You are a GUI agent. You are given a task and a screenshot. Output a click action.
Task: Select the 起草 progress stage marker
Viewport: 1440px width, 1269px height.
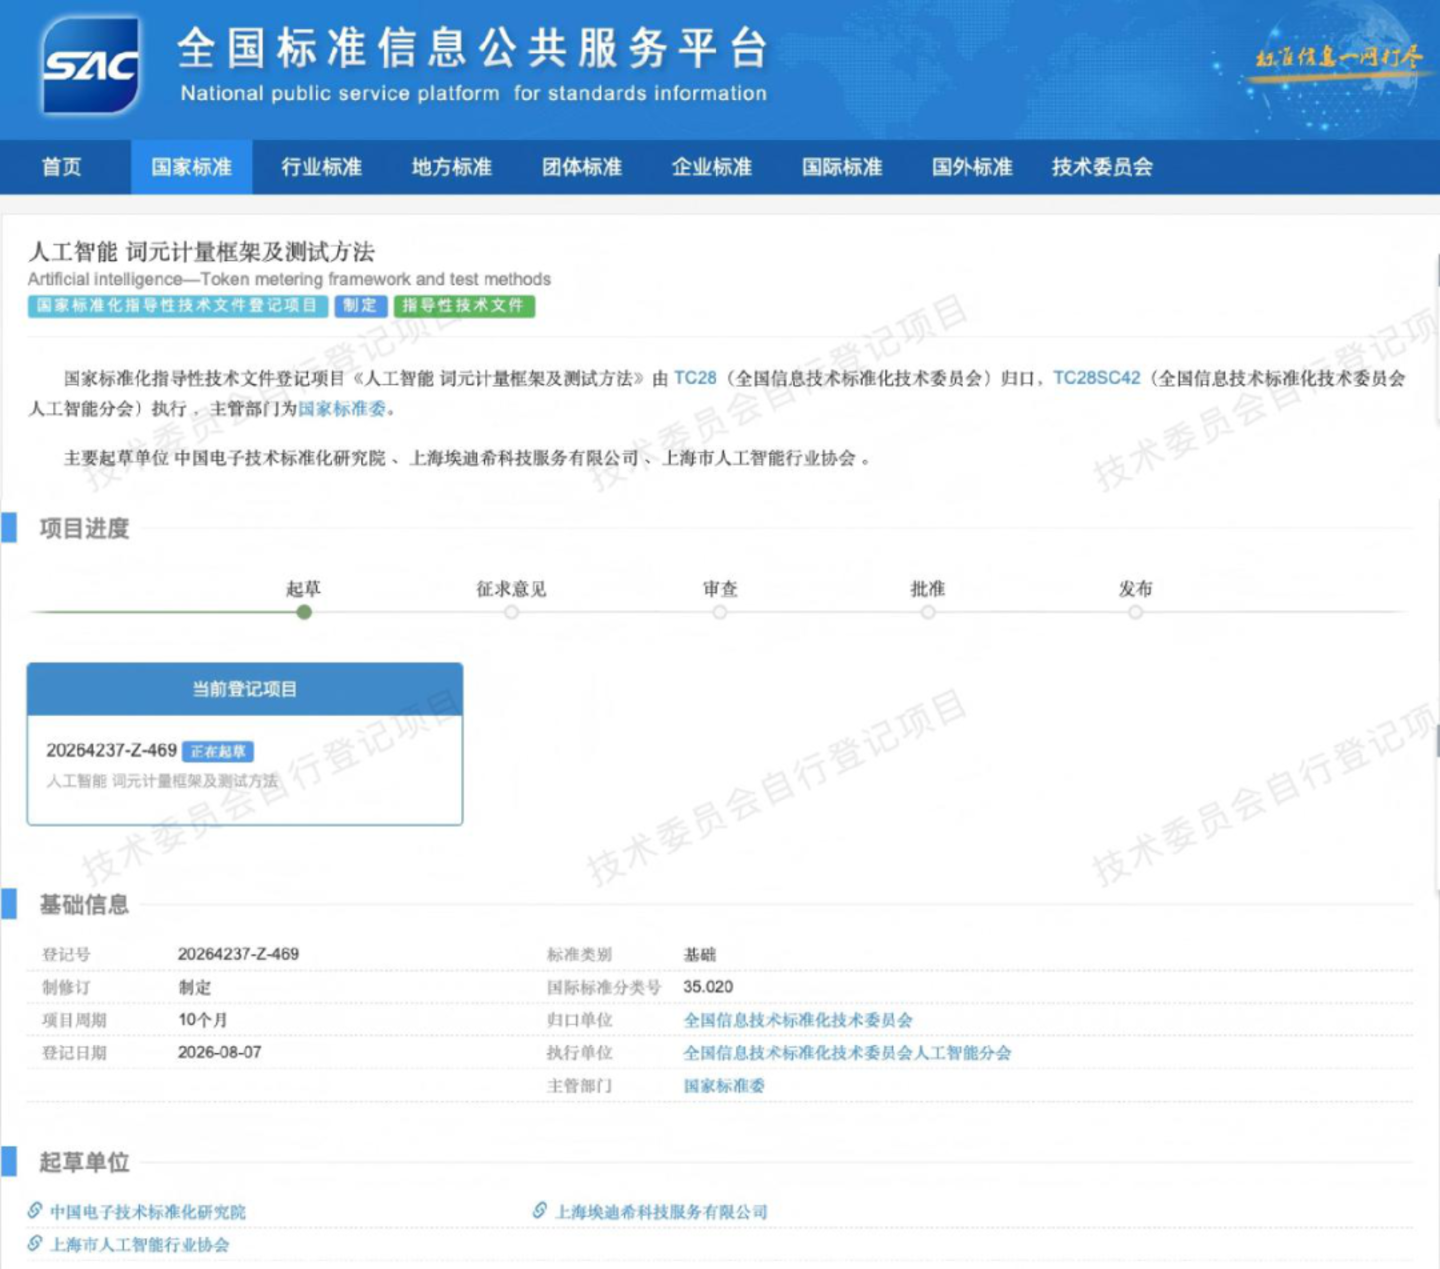pos(304,612)
